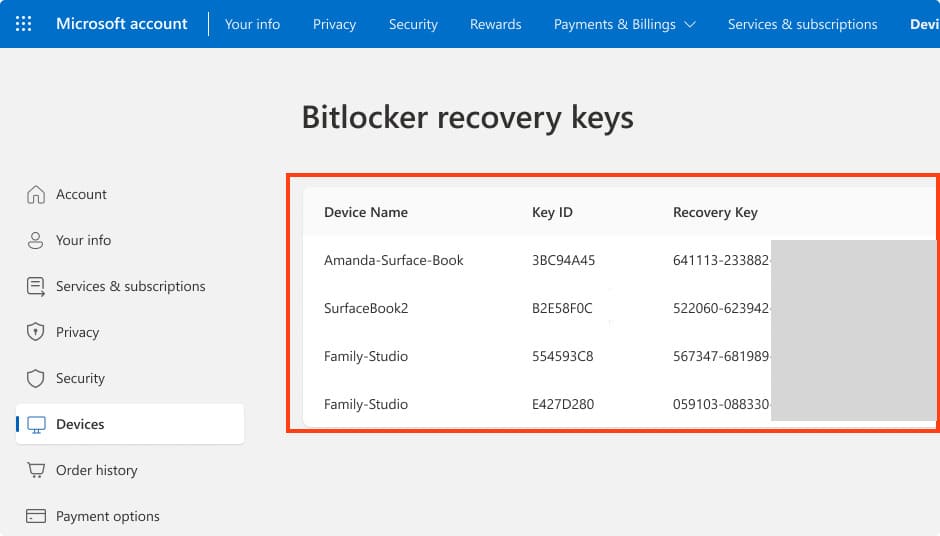The image size is (940, 536).
Task: Click the Order history cart icon
Action: click(36, 470)
